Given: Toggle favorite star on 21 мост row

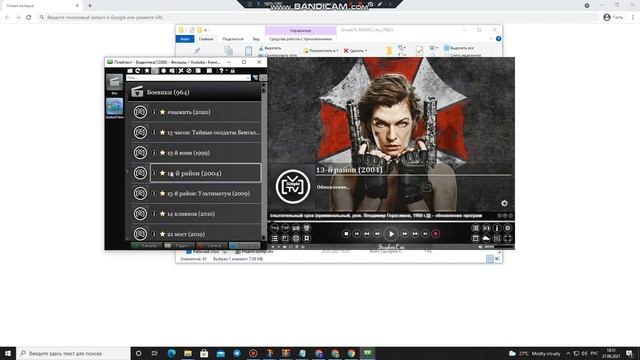Looking at the screenshot, I should pyautogui.click(x=162, y=234).
